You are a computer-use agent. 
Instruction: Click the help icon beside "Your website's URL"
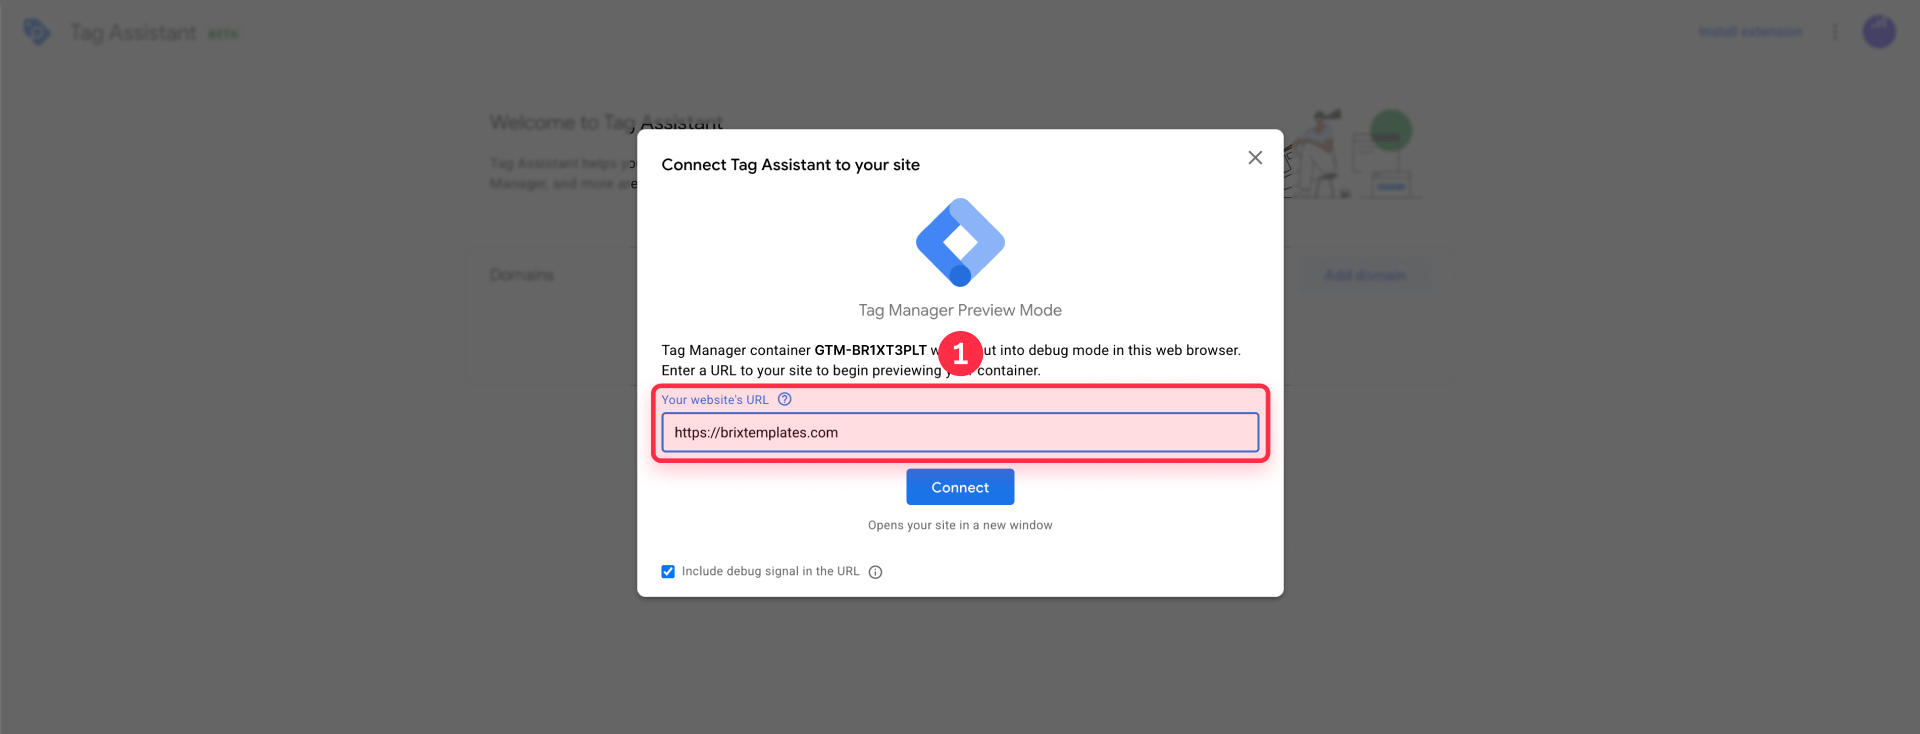click(784, 399)
